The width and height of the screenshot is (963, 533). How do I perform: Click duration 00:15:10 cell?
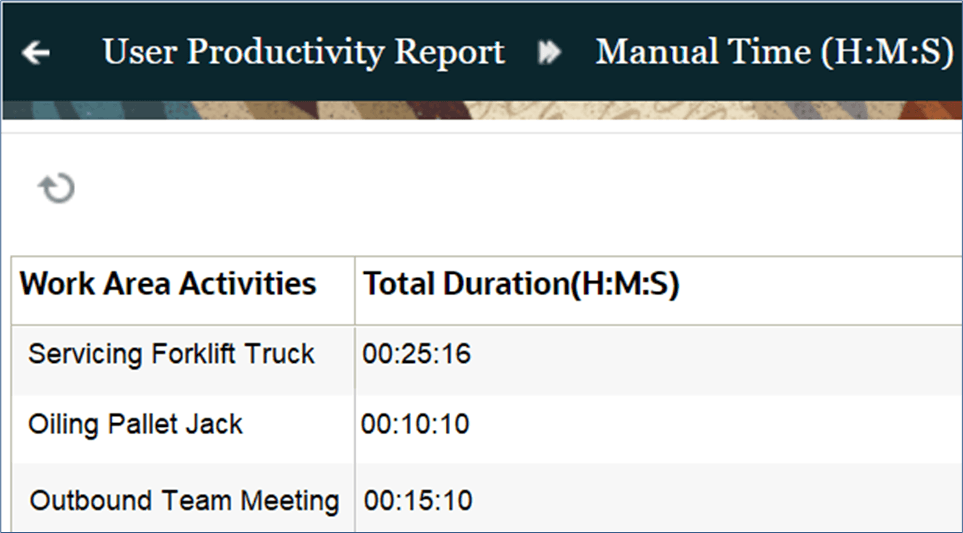[x=417, y=500]
